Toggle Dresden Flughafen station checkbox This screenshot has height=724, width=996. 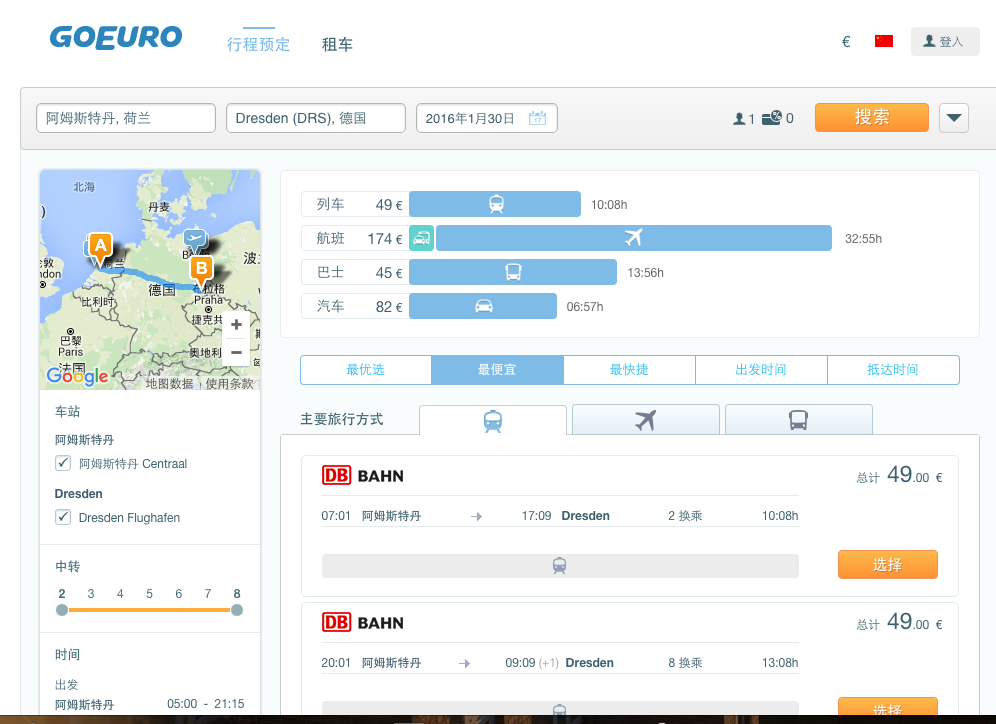point(62,517)
